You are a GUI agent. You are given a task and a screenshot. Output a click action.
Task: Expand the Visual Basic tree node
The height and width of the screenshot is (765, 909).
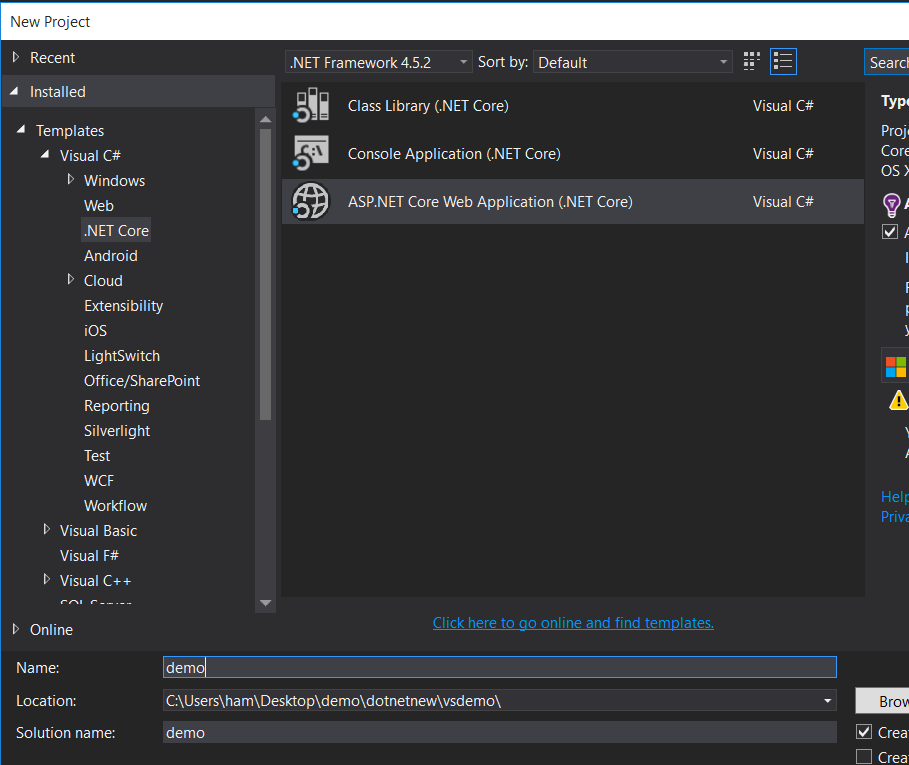[x=46, y=530]
